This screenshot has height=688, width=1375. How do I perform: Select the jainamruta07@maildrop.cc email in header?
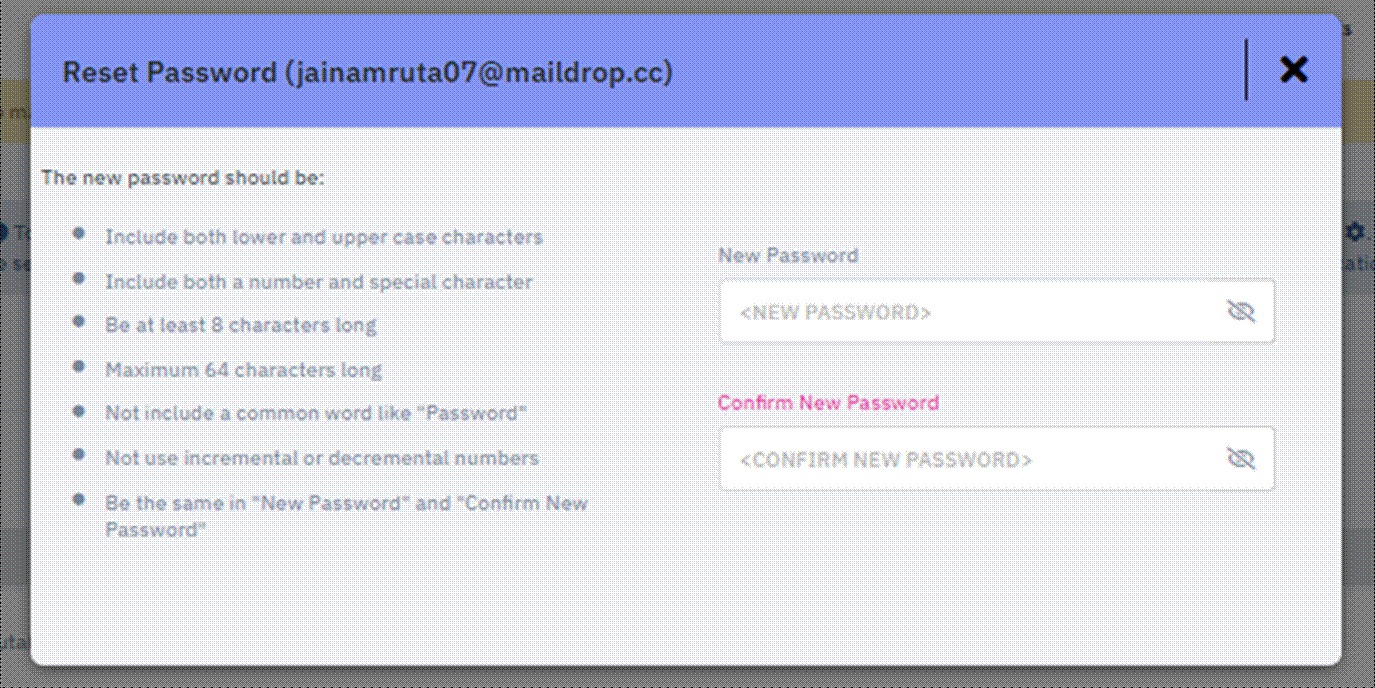479,72
